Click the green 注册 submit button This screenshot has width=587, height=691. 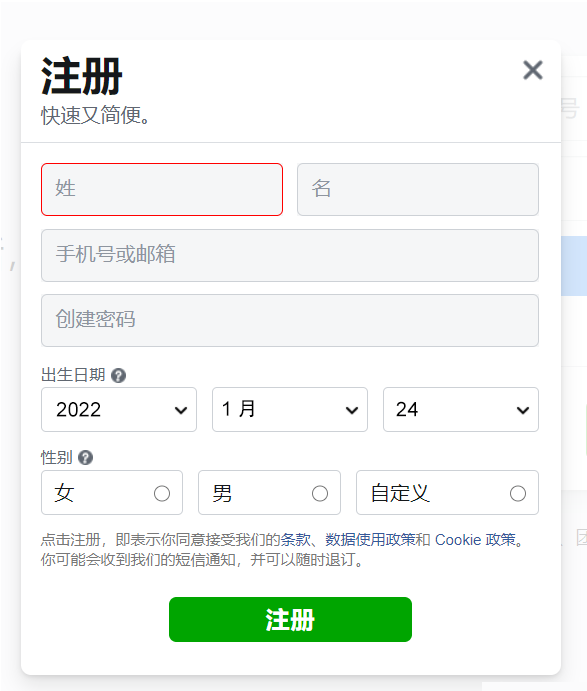(x=290, y=619)
